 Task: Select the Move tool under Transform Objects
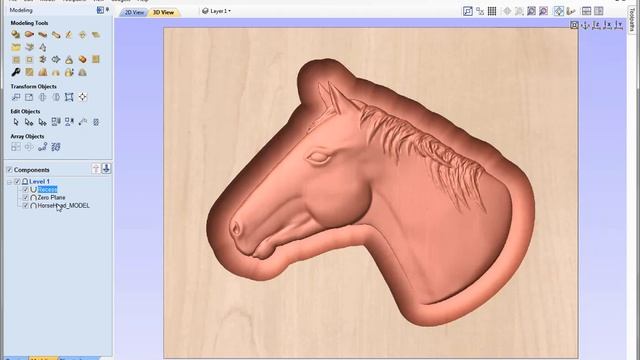[x=16, y=97]
